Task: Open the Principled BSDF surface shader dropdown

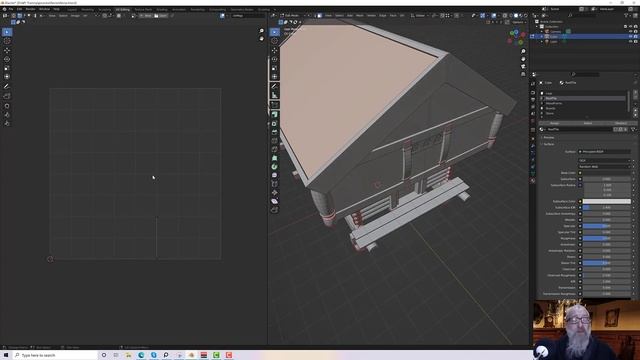Action: pyautogui.click(x=604, y=151)
